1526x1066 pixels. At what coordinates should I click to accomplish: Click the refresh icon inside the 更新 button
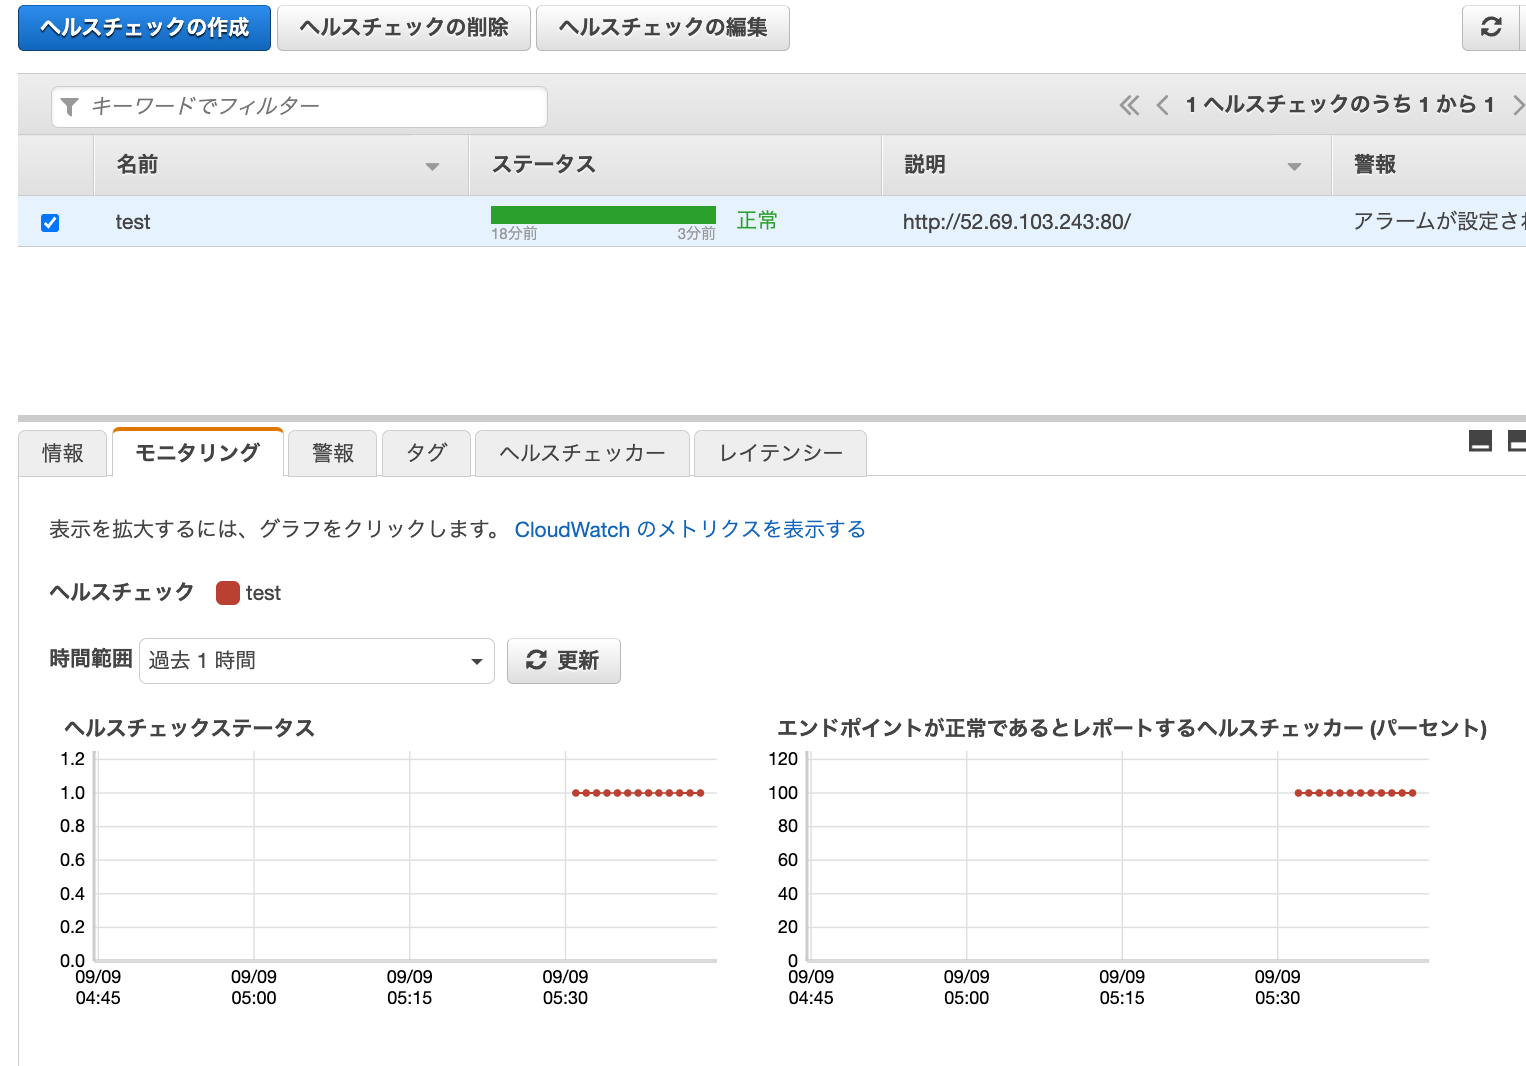tap(536, 660)
